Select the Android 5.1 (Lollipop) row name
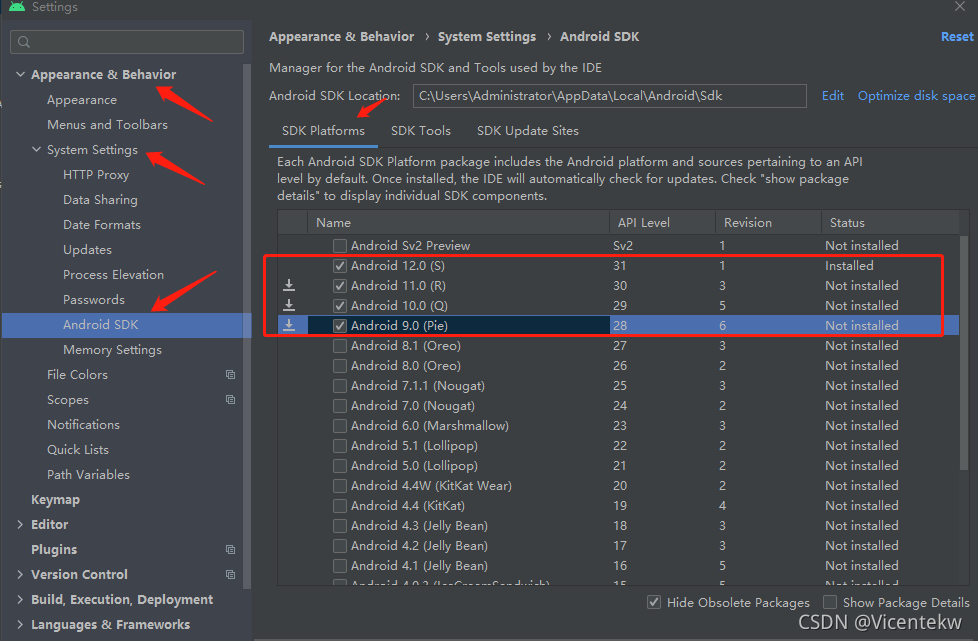The image size is (978, 641). [414, 445]
